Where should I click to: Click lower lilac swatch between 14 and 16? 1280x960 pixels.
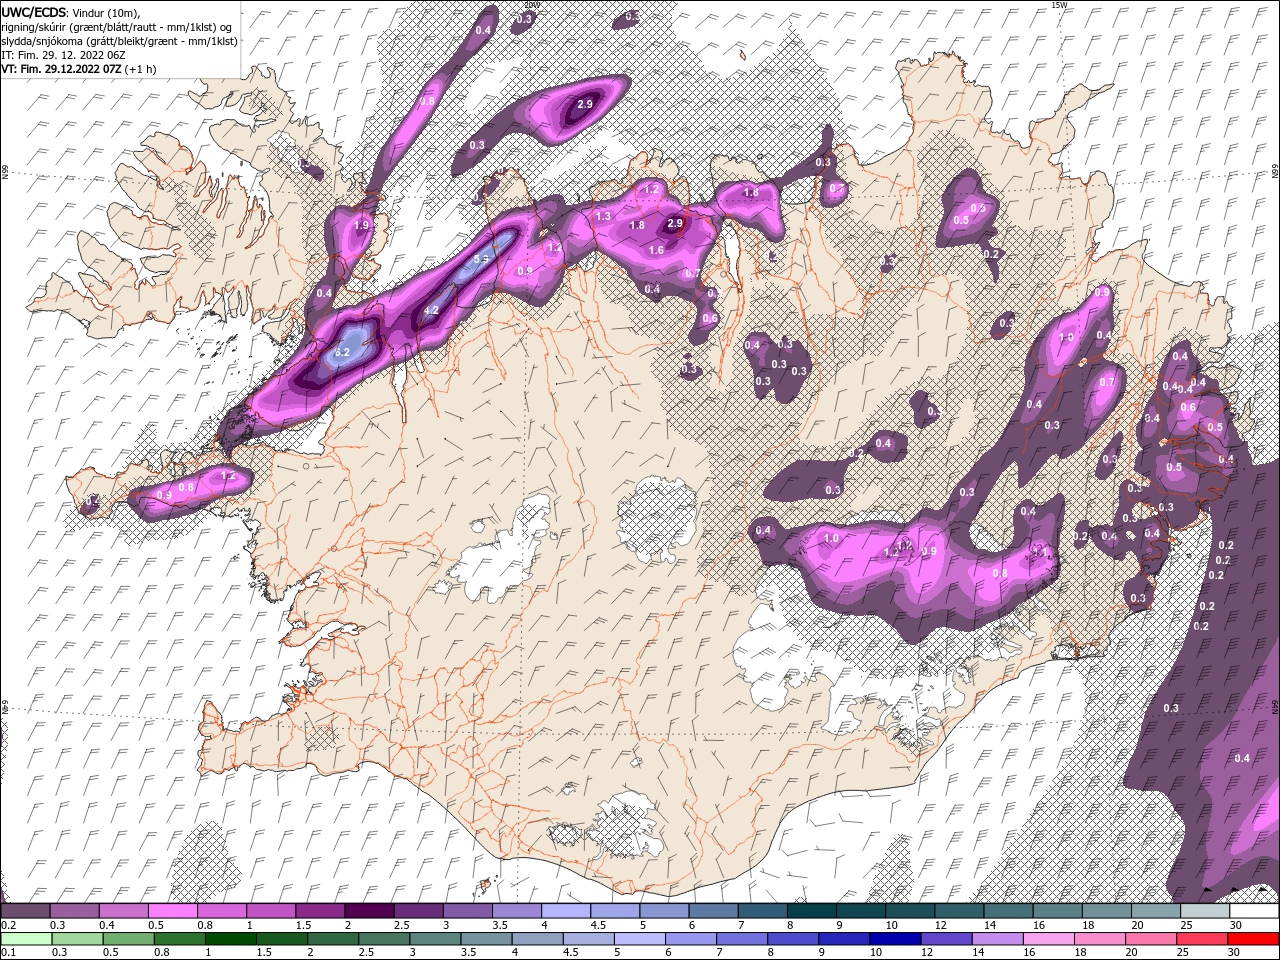click(x=999, y=938)
